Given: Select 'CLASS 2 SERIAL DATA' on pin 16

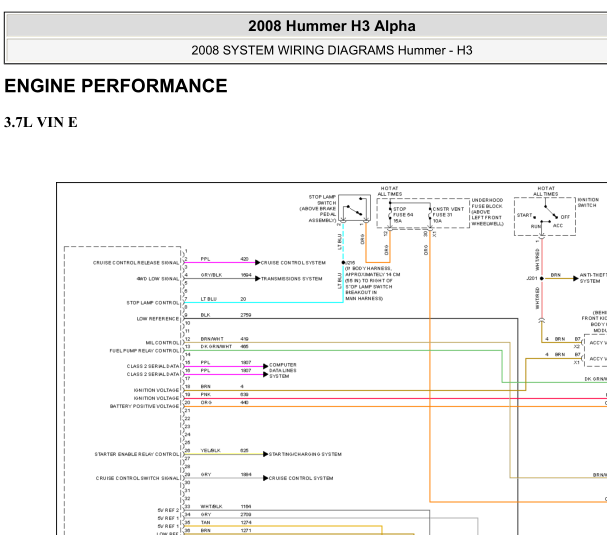Looking at the screenshot, I should (153, 374).
